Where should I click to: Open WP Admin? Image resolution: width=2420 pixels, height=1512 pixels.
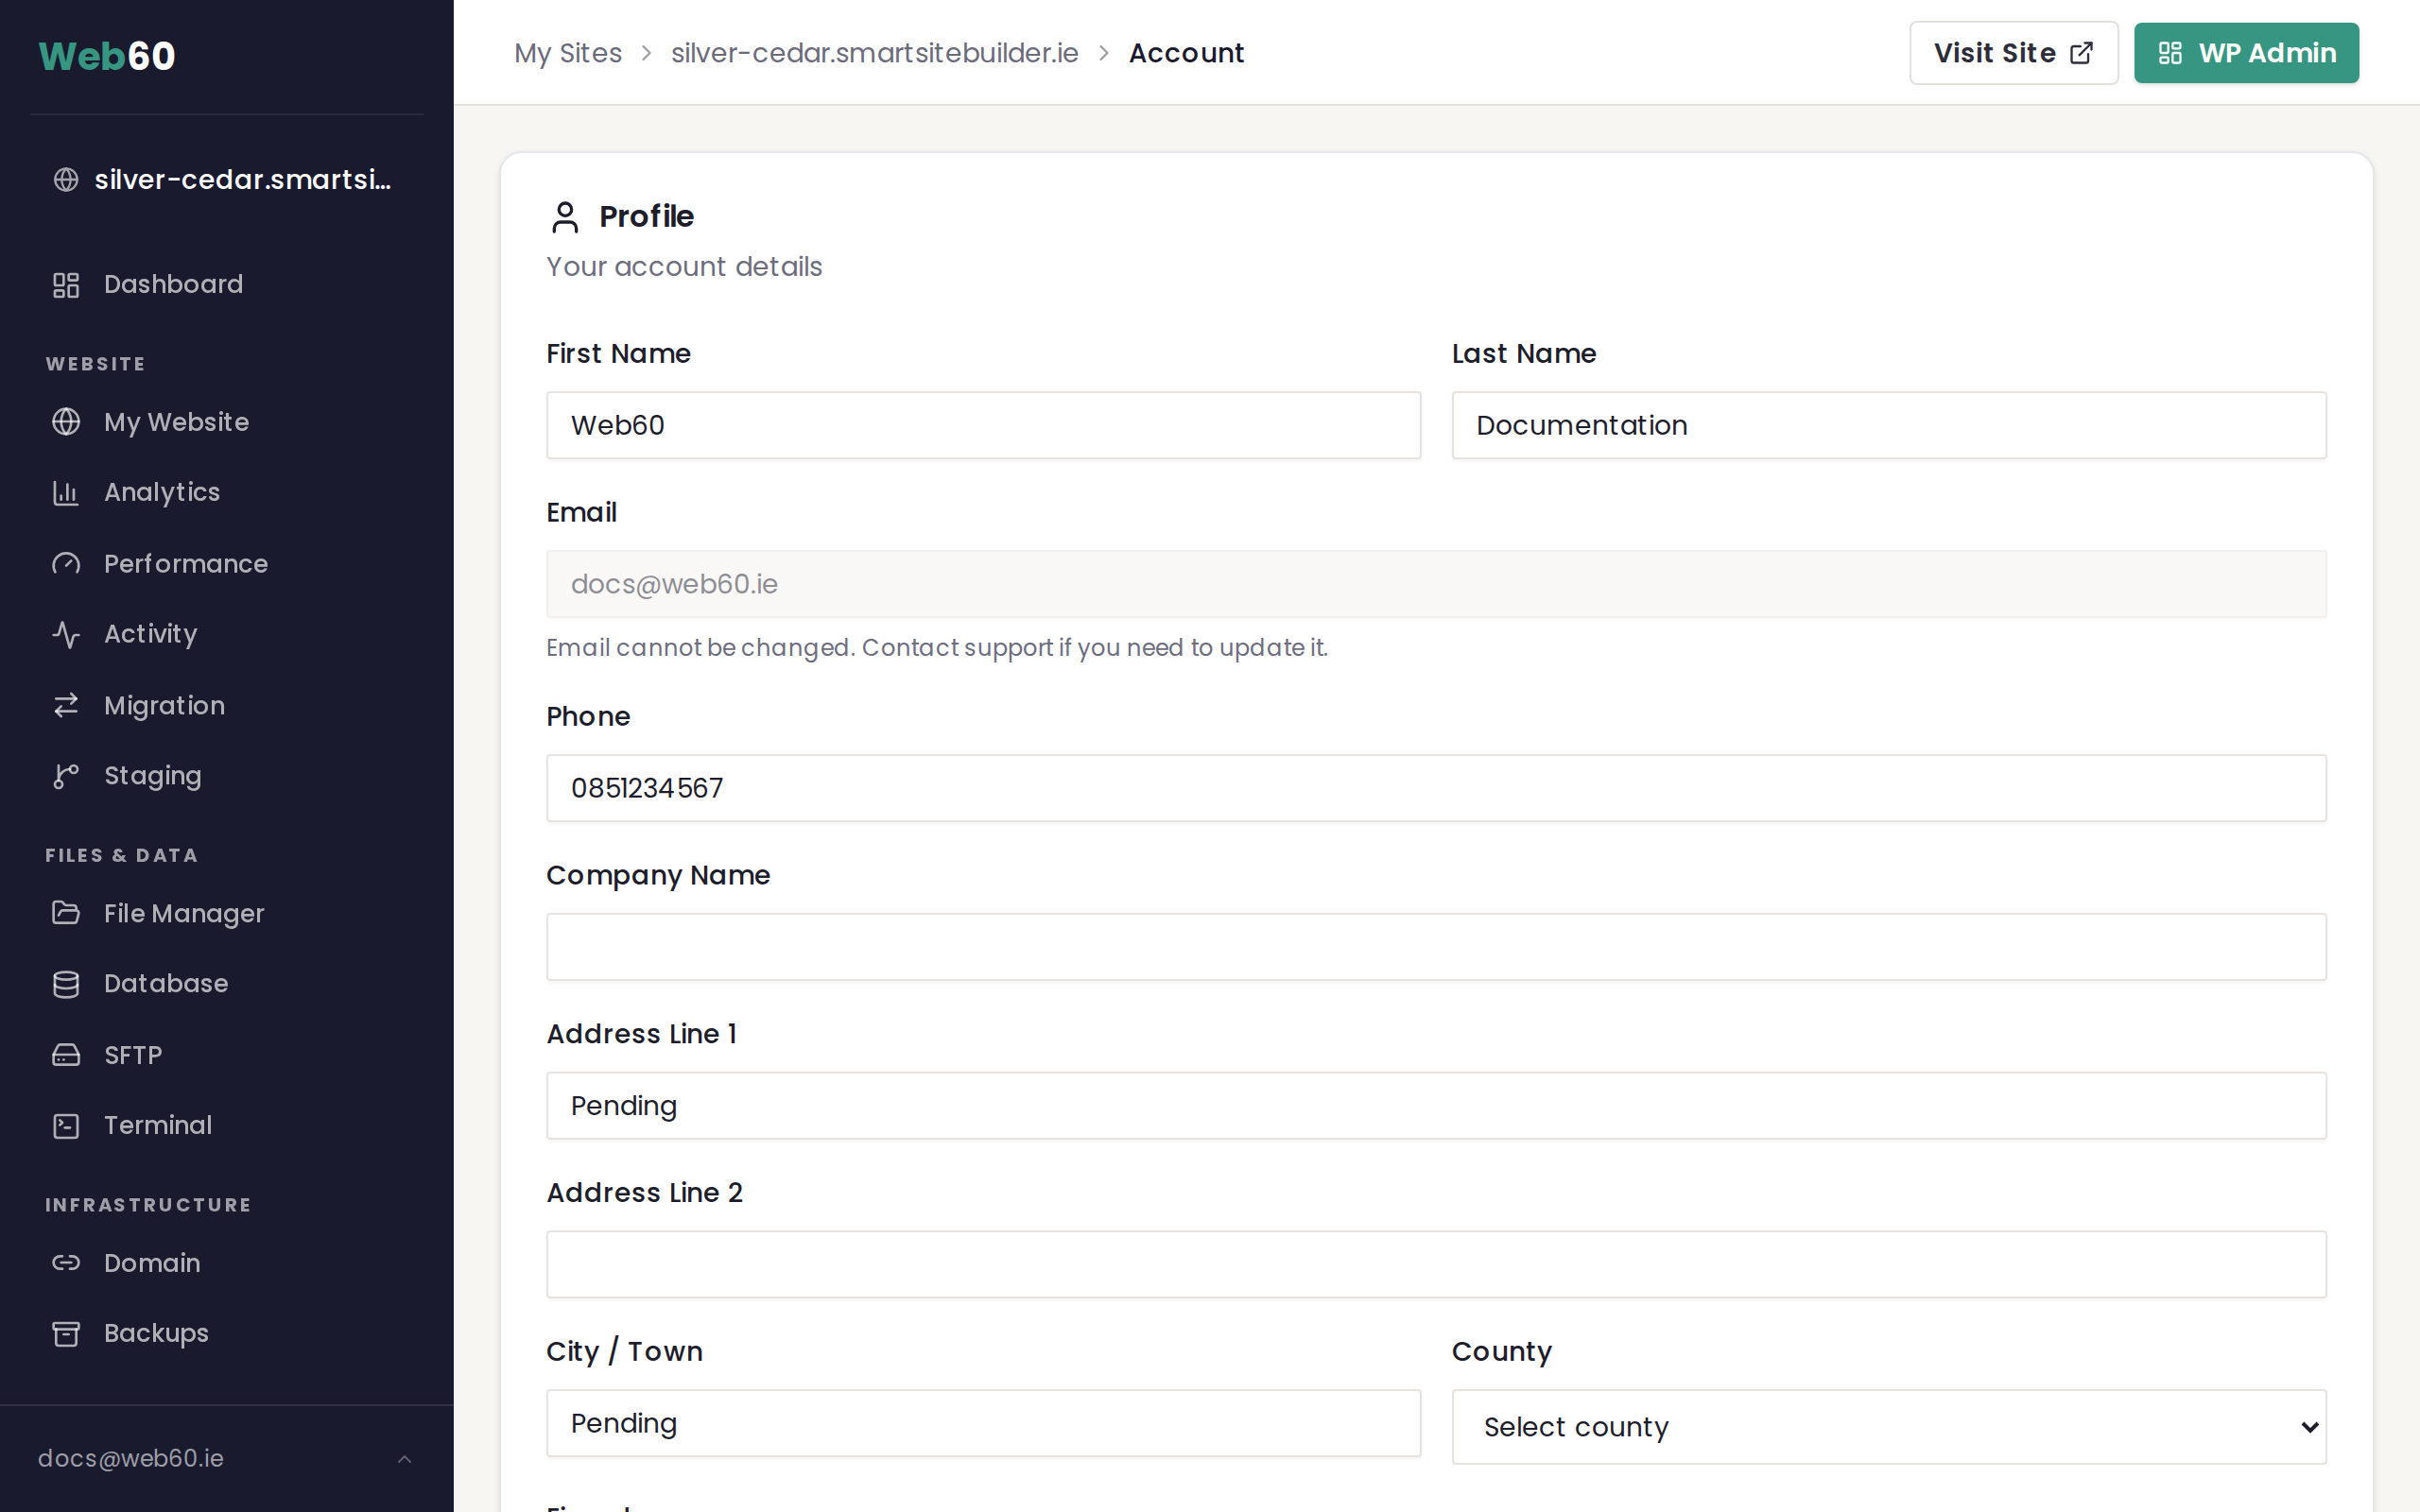click(2246, 52)
